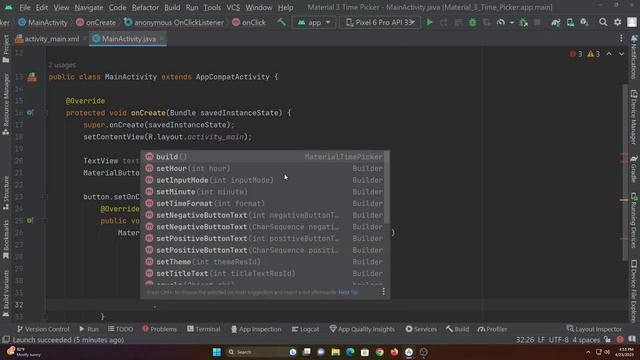Screen dimensions: 640x360
Task: Open the Profiler tool window
Action: (x=492, y=329)
